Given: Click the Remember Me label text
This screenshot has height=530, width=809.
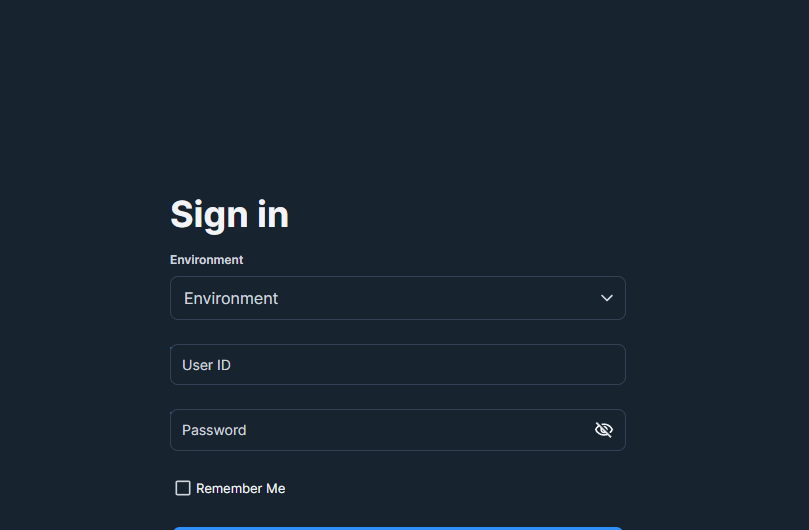Looking at the screenshot, I should pyautogui.click(x=240, y=488).
